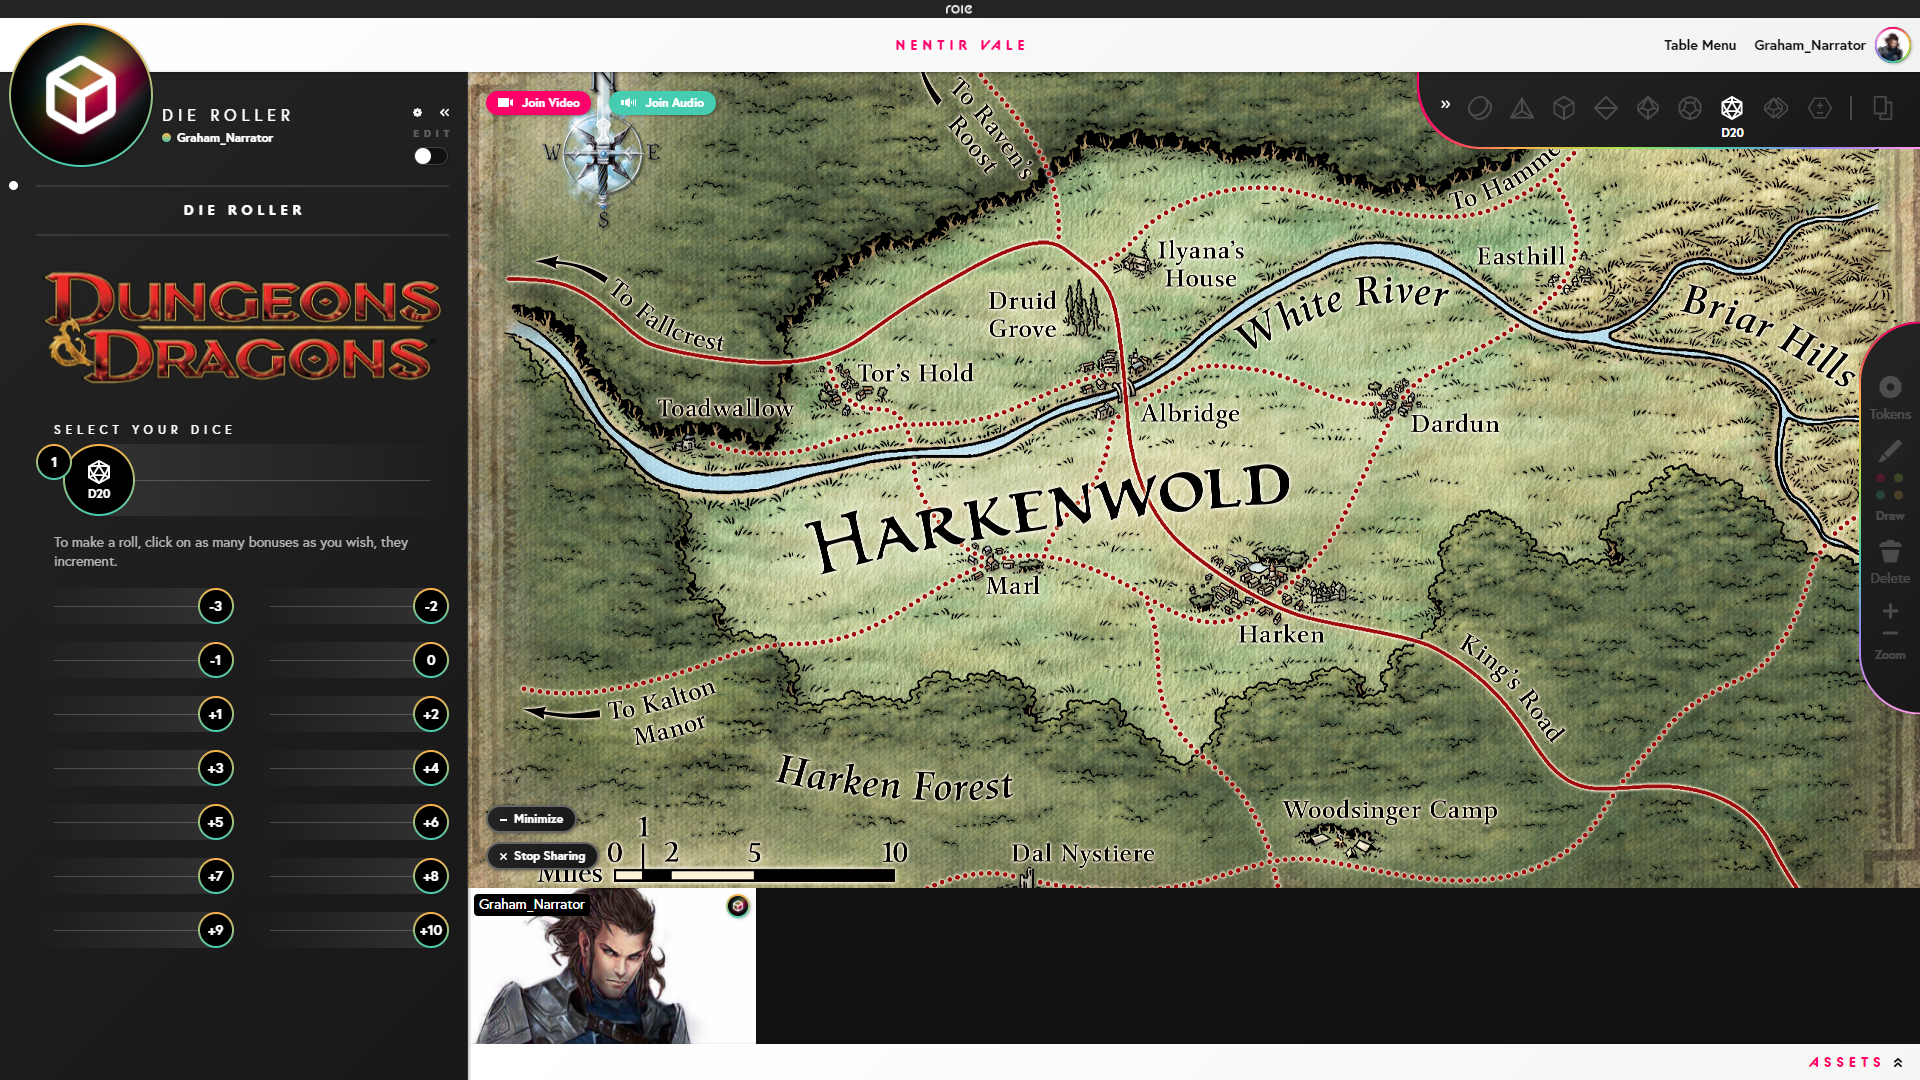Collapse the Die Roller side panel

pos(445,112)
